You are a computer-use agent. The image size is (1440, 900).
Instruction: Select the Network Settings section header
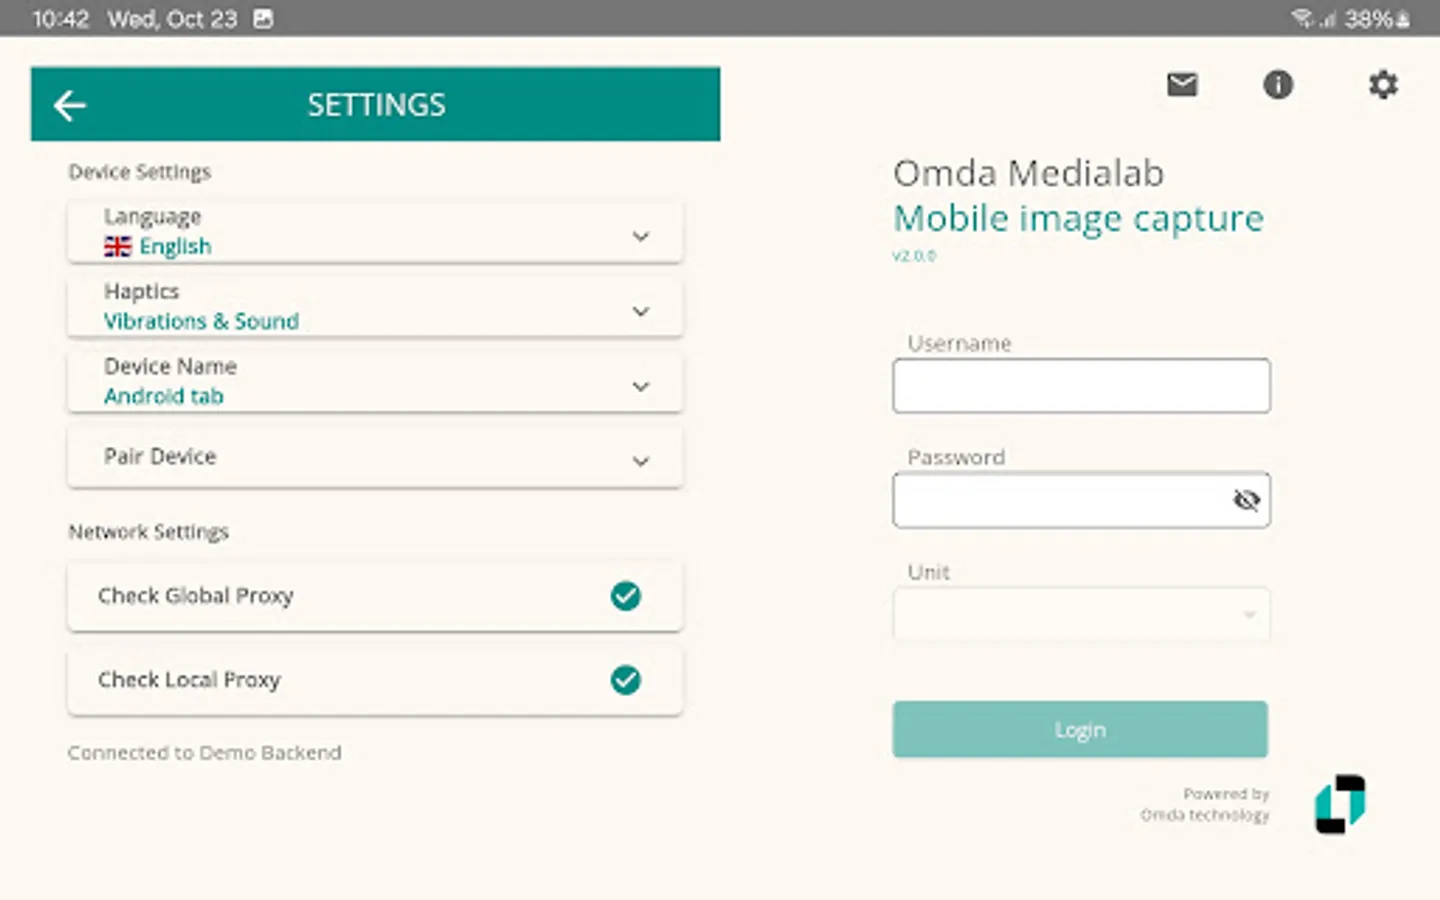click(x=148, y=531)
